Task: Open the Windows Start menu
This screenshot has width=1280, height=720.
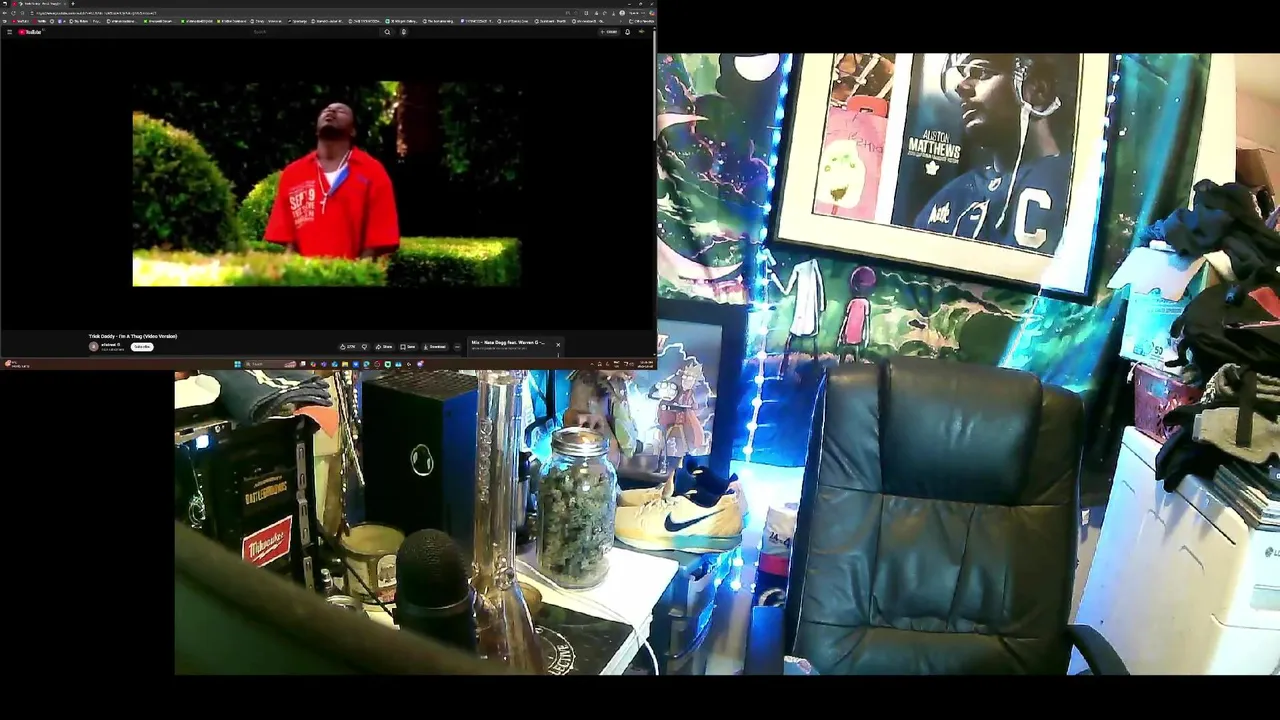Action: pos(237,364)
